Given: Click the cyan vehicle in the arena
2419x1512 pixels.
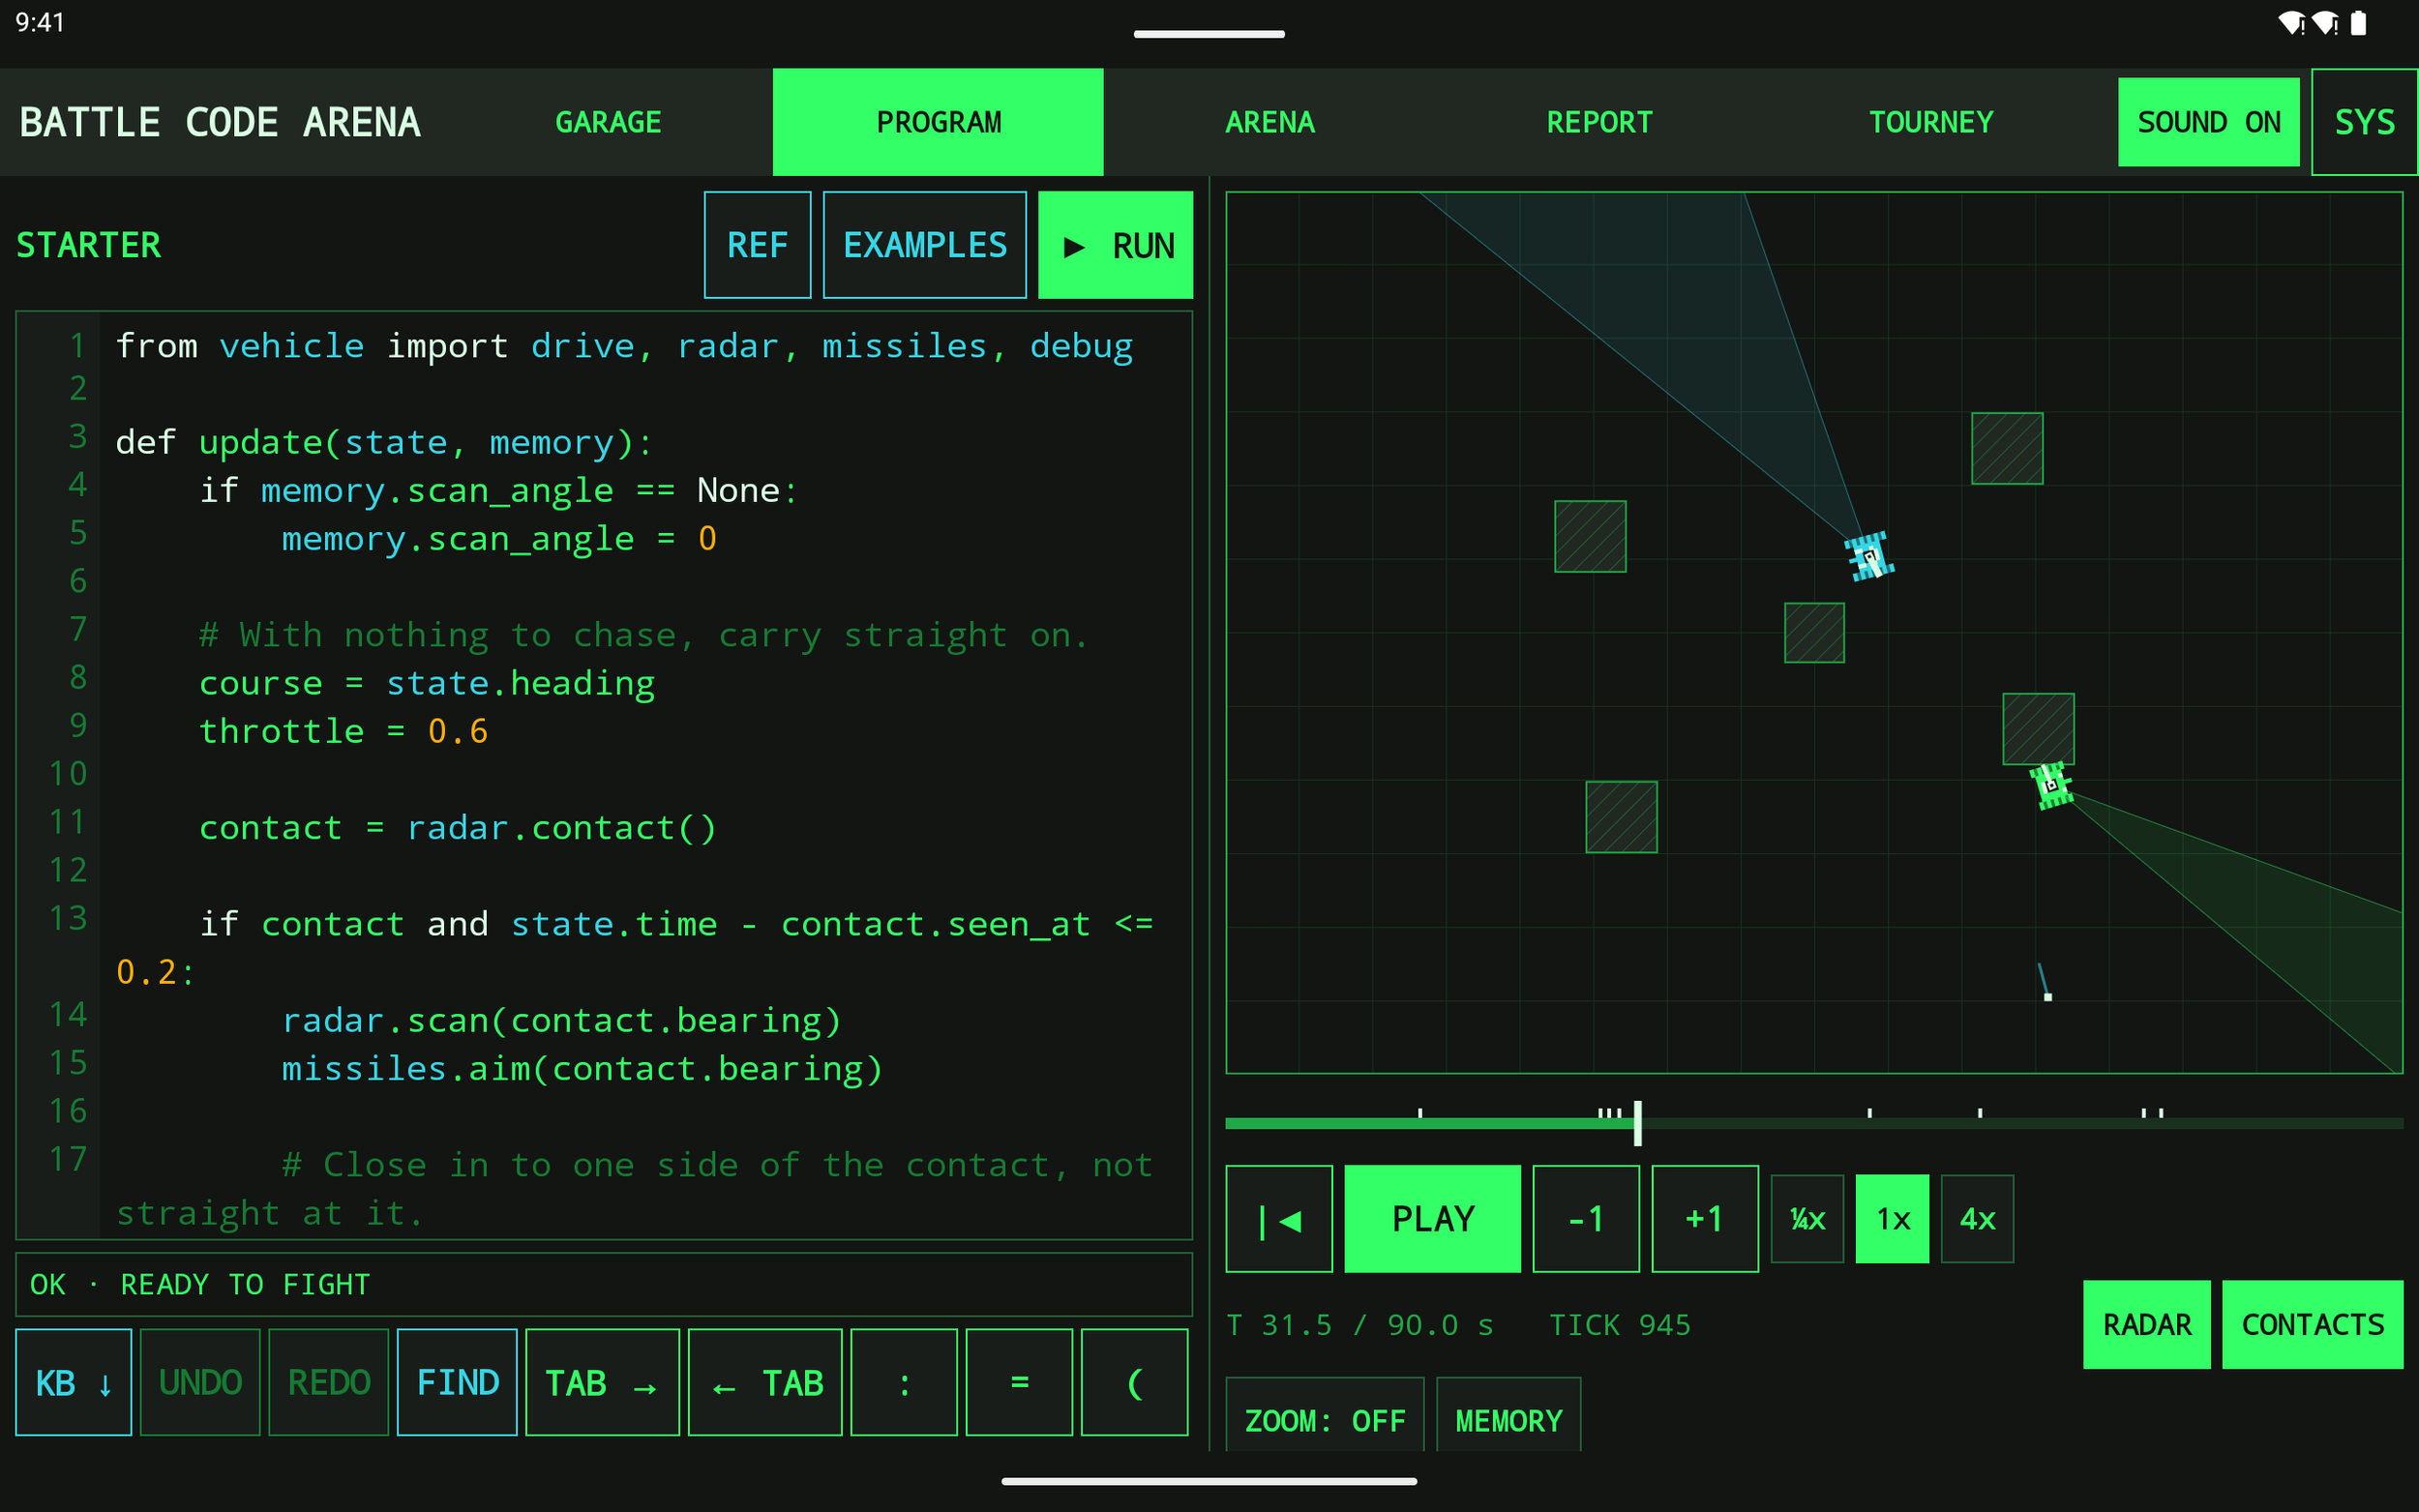Looking at the screenshot, I should [1869, 556].
